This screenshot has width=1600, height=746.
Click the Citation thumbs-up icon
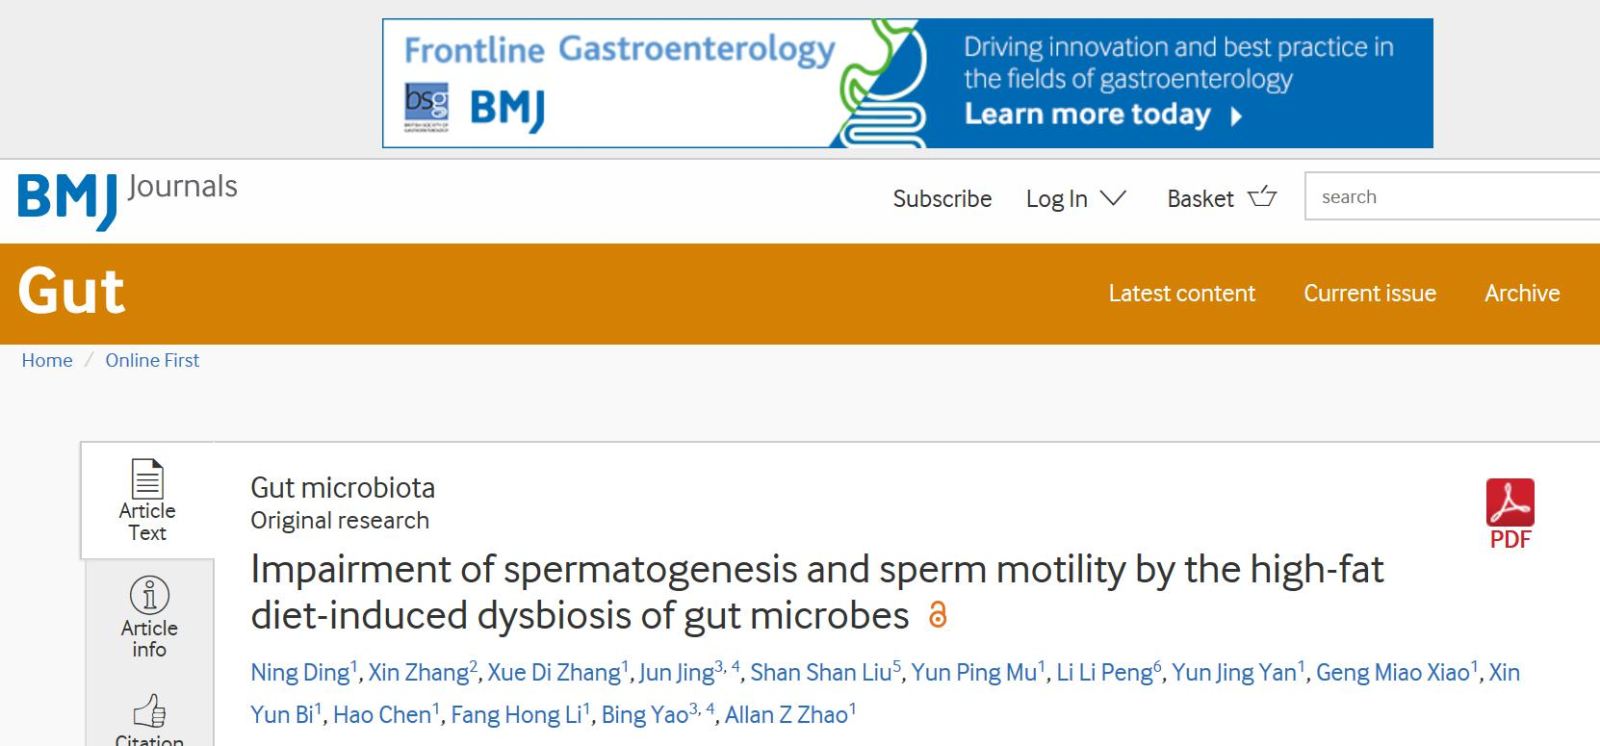tap(149, 711)
